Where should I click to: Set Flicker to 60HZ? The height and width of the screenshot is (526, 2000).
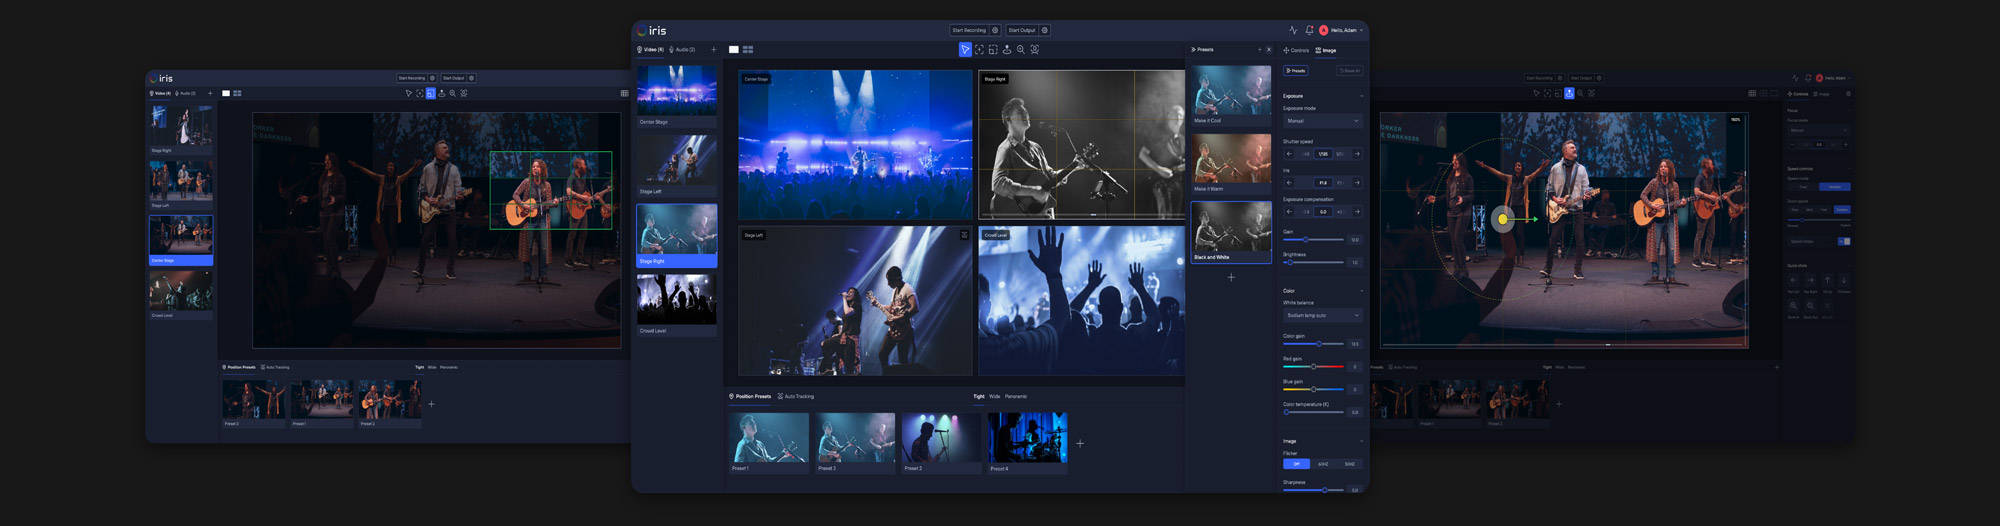[x=1323, y=464]
